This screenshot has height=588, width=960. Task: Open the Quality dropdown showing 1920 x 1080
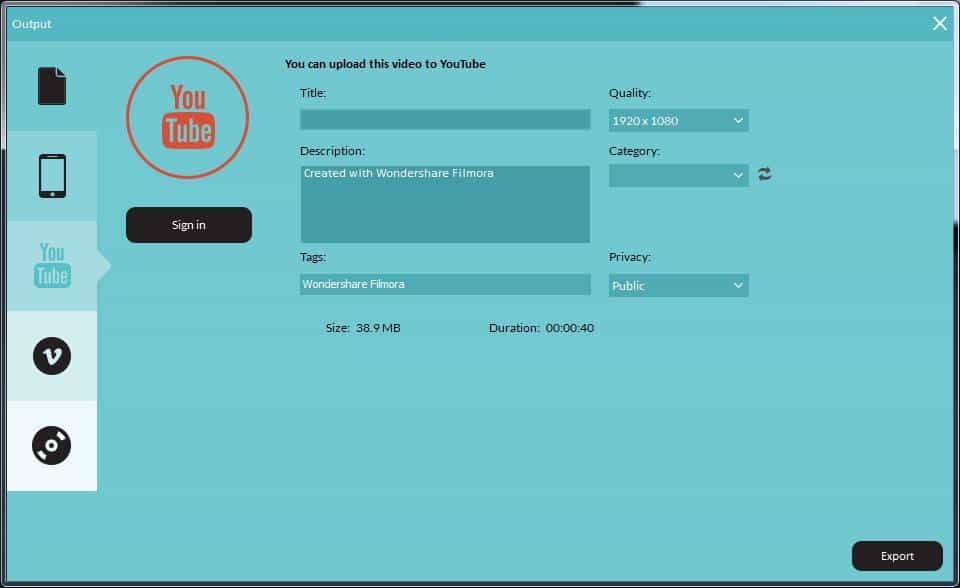point(678,121)
